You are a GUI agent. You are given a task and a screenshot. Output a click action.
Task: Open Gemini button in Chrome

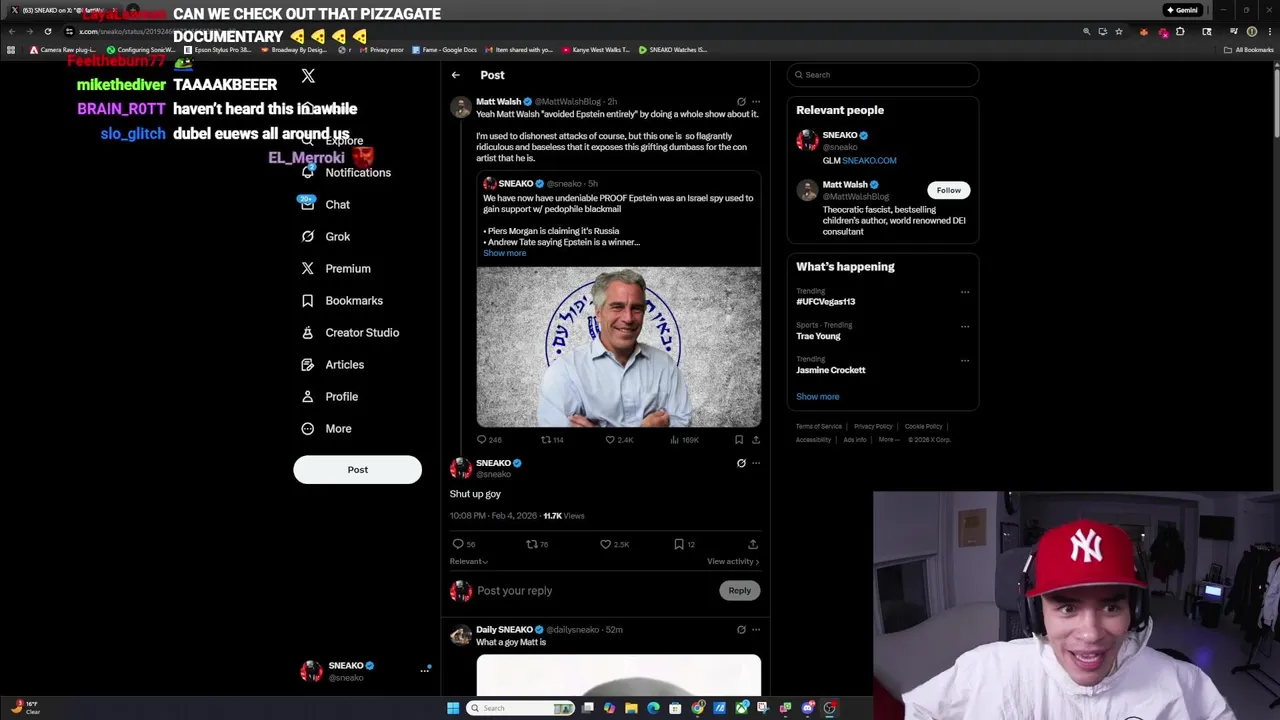pos(1181,10)
